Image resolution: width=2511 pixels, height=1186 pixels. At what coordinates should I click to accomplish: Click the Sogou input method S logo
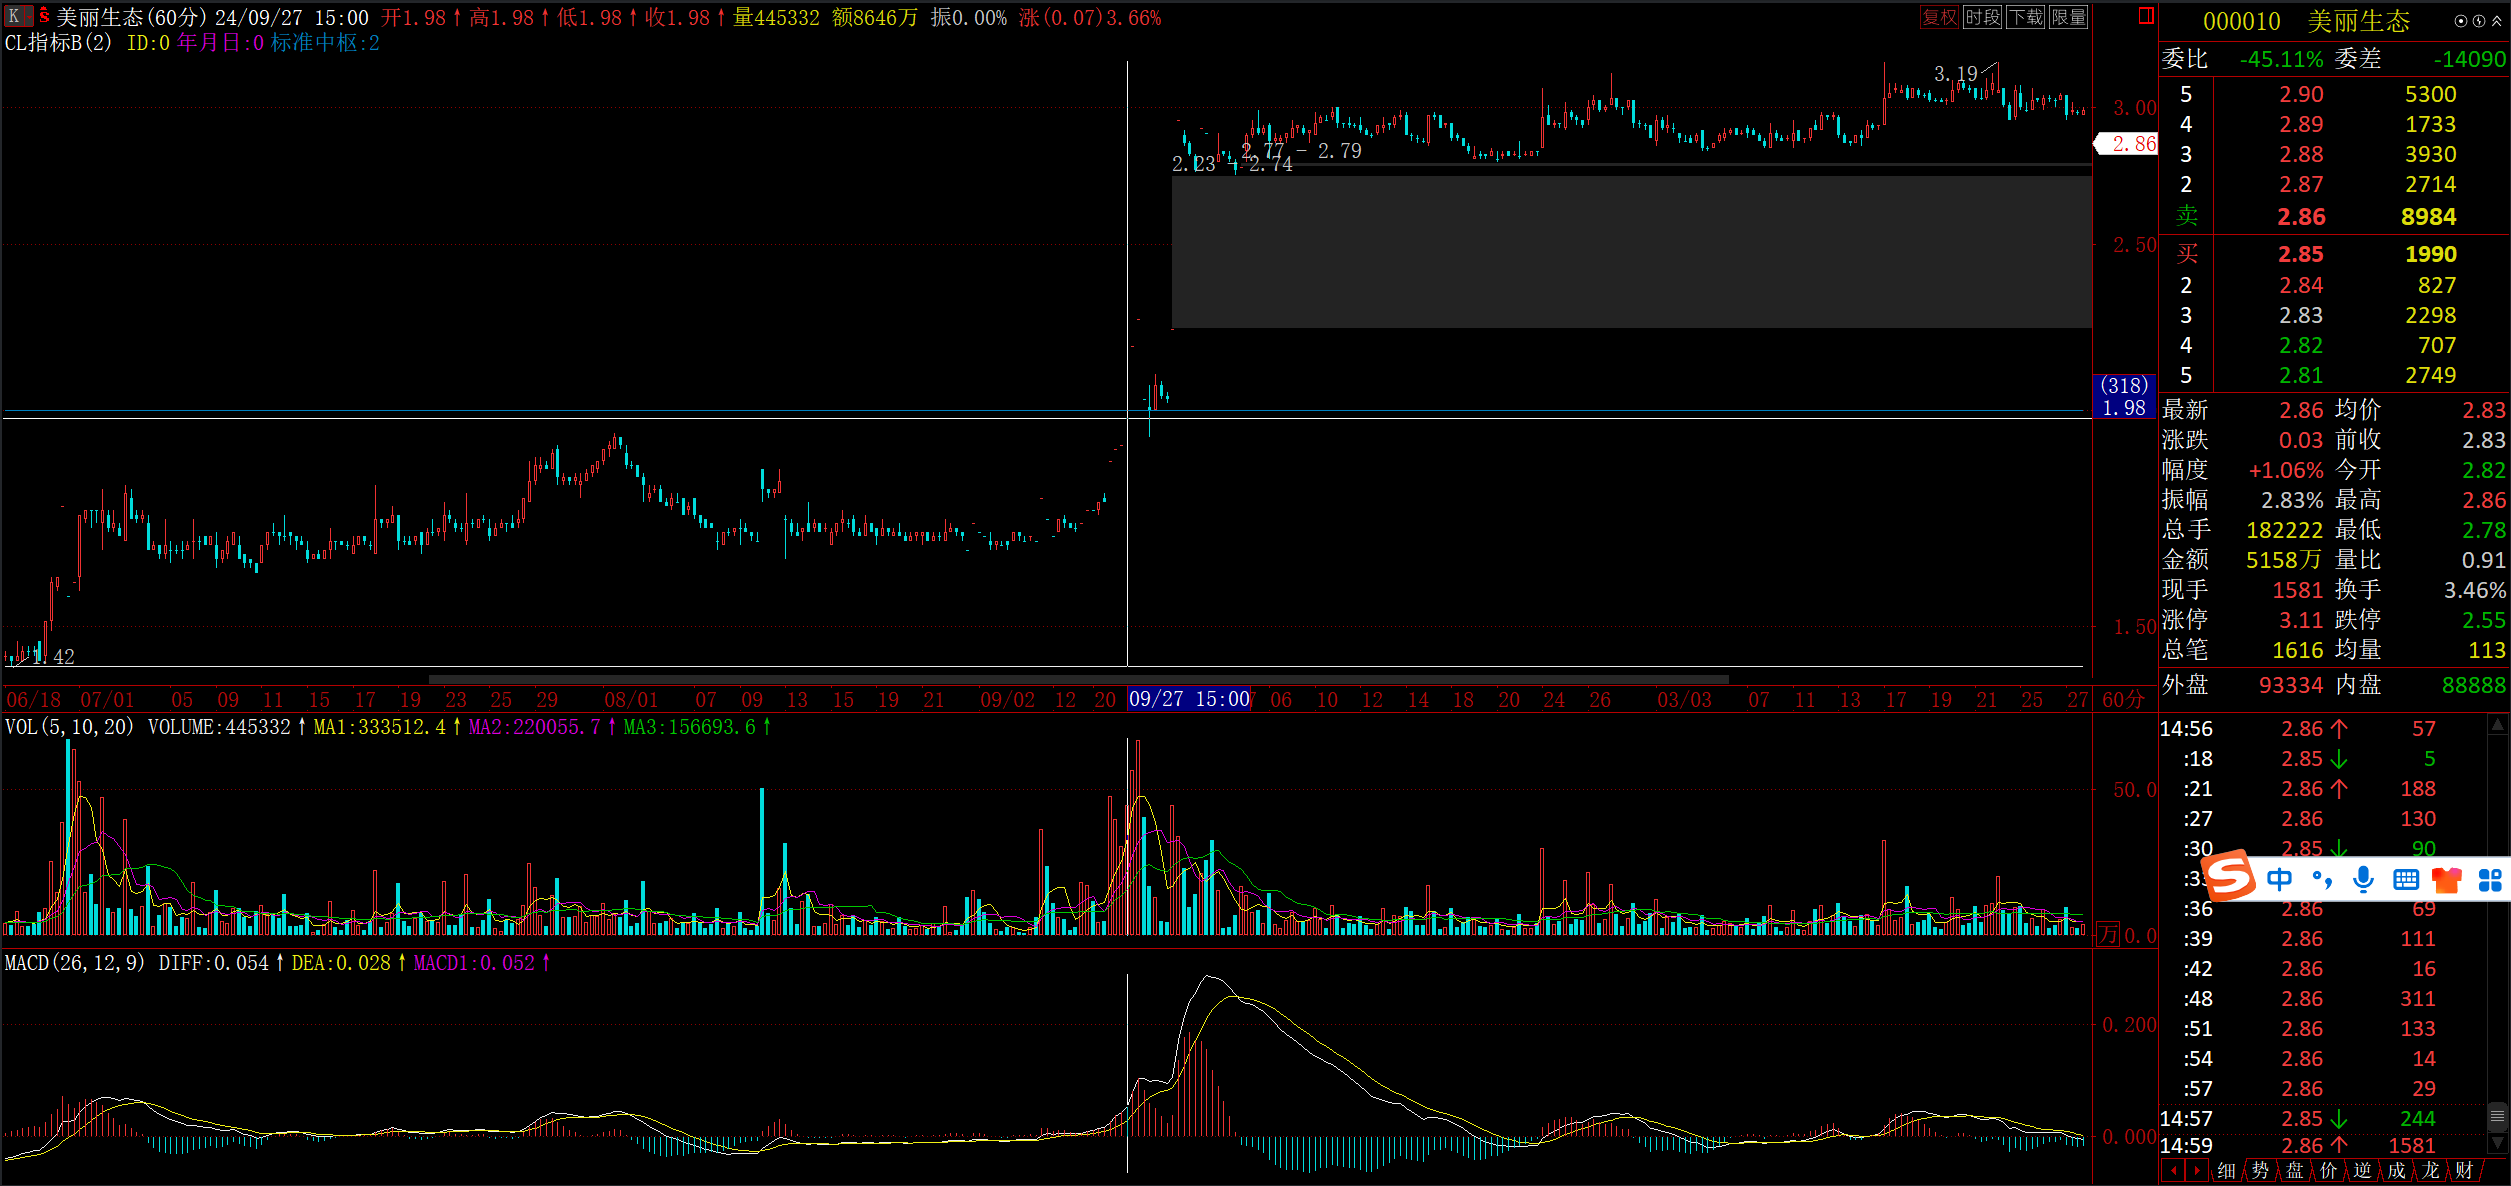tap(2230, 877)
